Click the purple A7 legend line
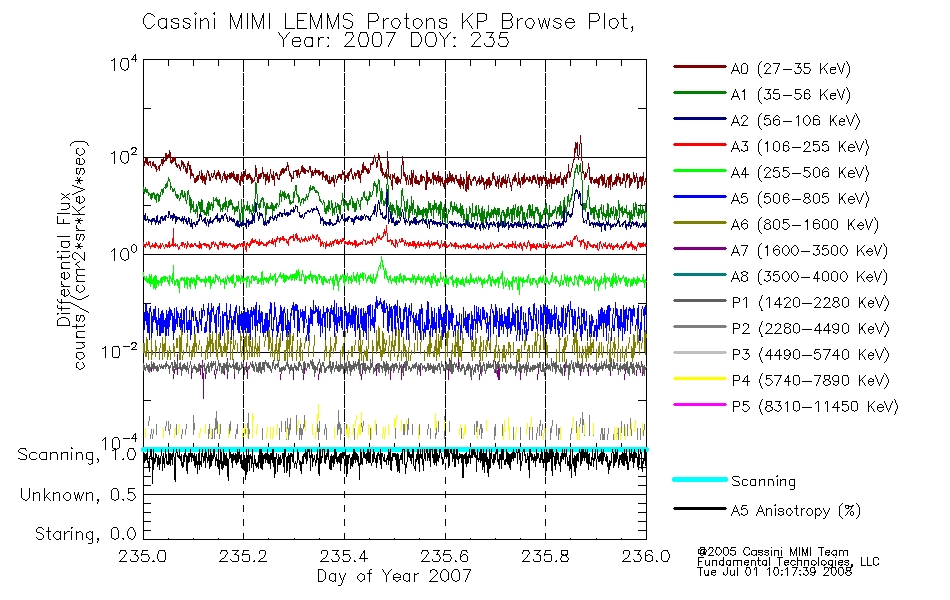The image size is (950, 600). [x=700, y=248]
